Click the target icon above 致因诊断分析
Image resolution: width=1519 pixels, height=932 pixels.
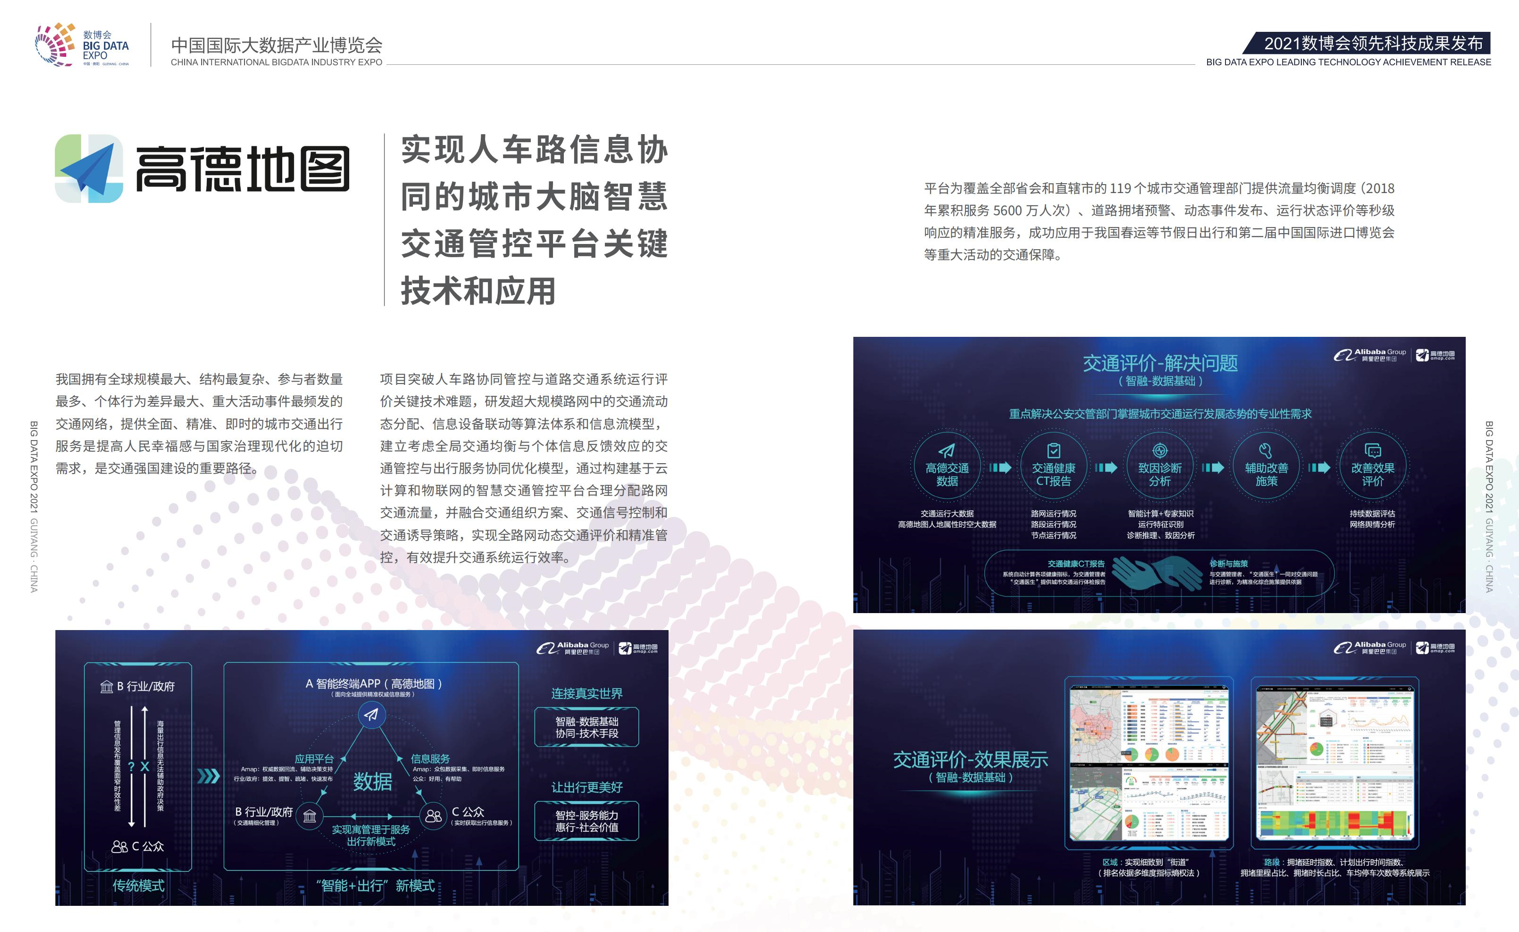click(x=1159, y=450)
